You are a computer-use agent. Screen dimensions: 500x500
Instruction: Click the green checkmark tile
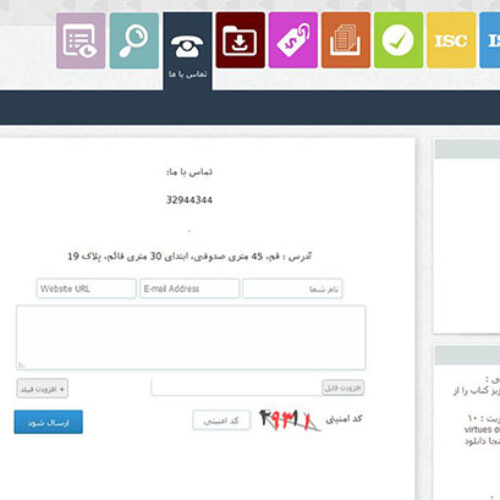tap(399, 40)
